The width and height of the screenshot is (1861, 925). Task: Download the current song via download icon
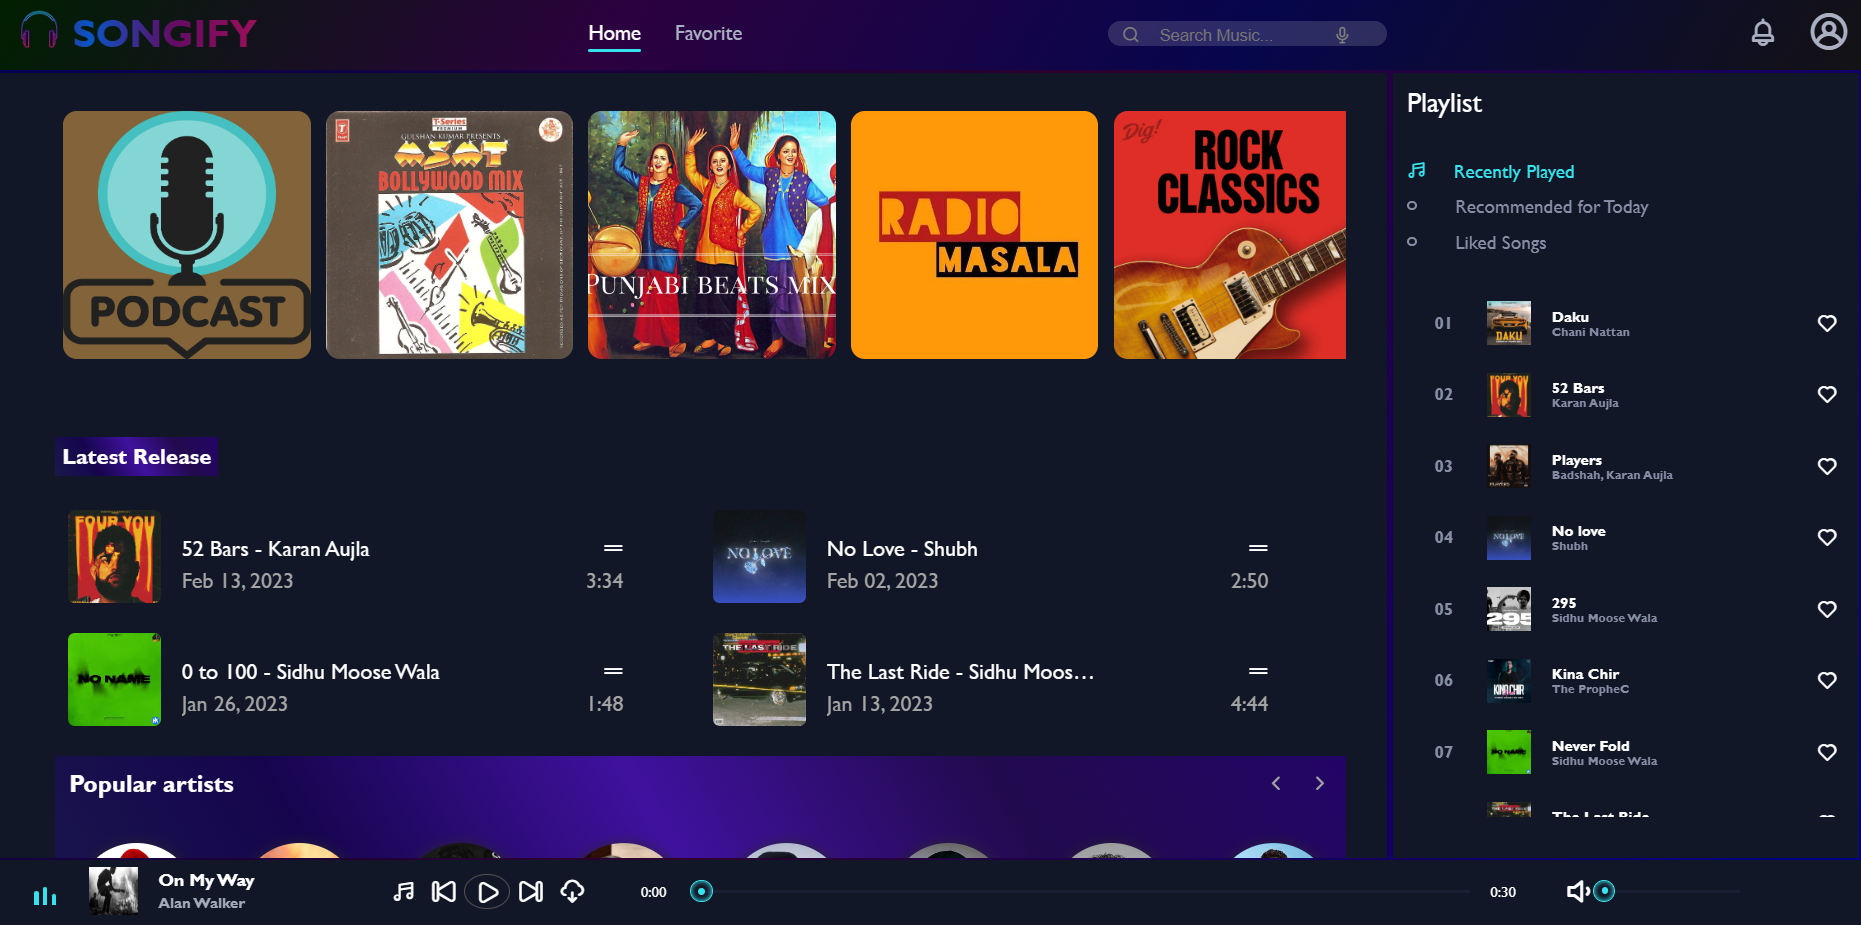click(x=573, y=891)
